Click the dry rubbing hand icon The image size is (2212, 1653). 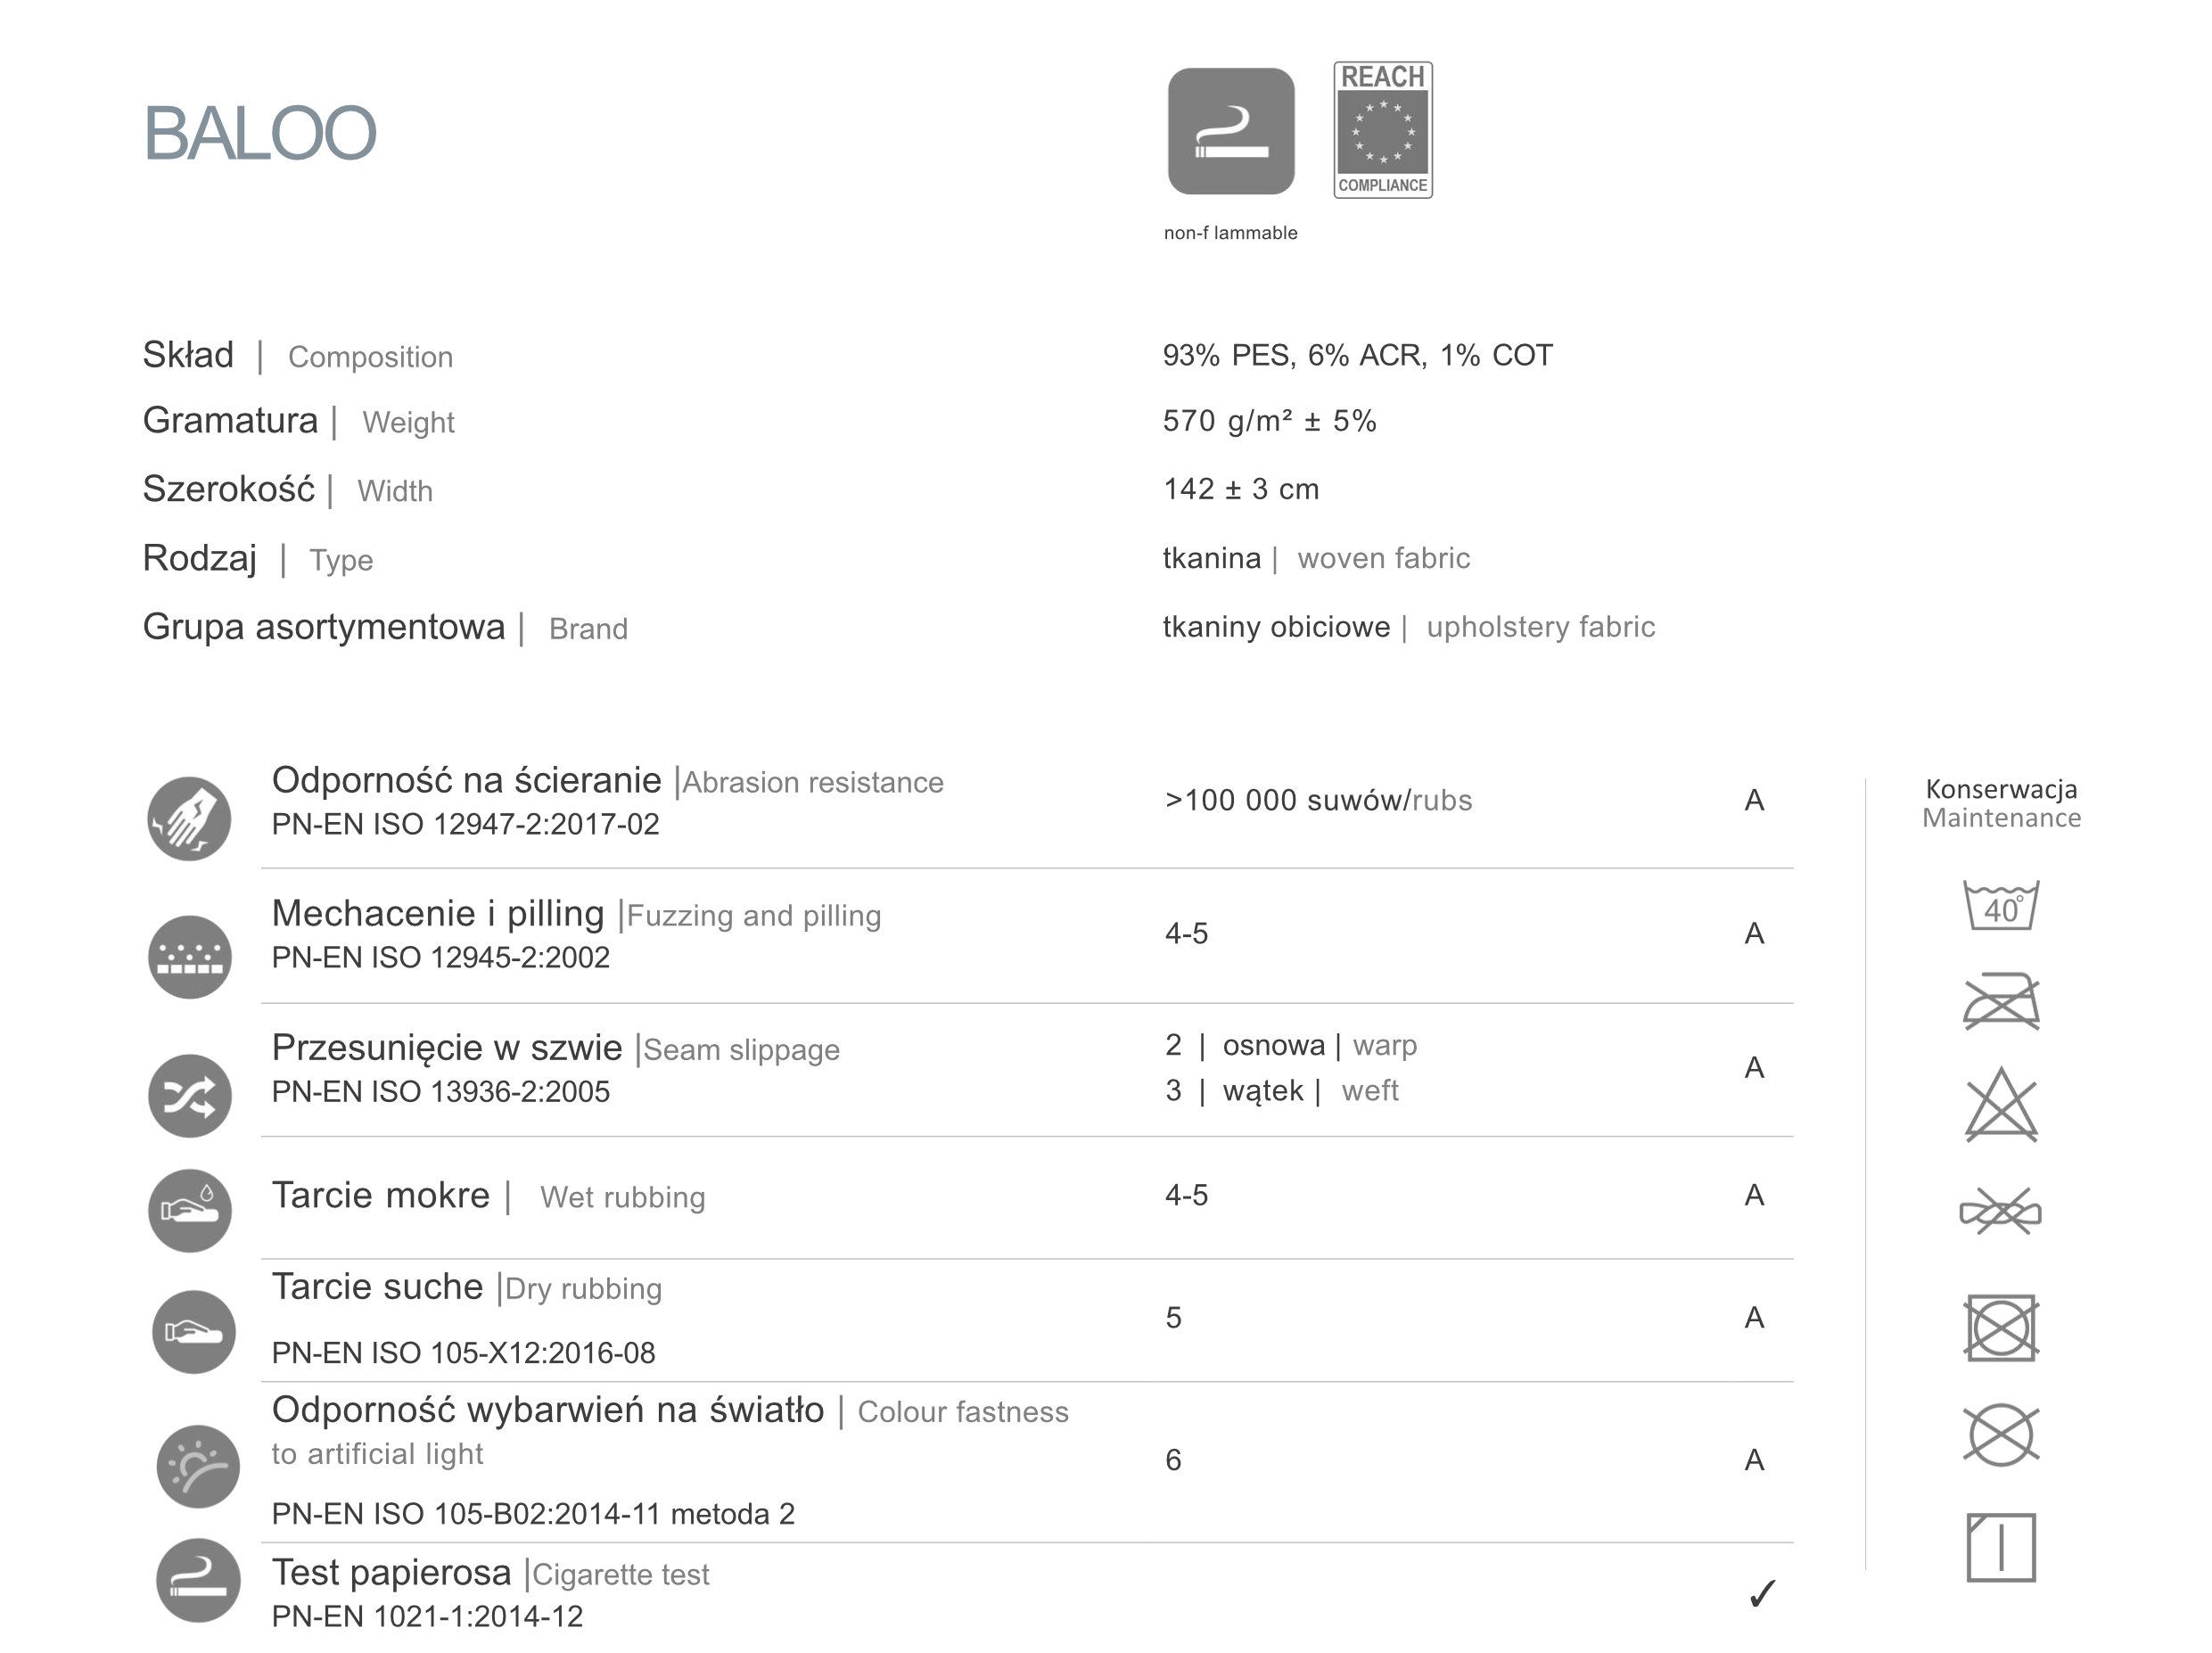pos(193,1332)
